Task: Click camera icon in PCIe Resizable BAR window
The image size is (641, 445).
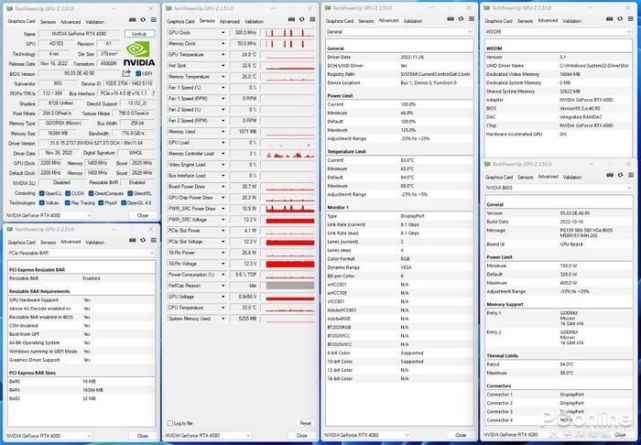Action: point(132,240)
